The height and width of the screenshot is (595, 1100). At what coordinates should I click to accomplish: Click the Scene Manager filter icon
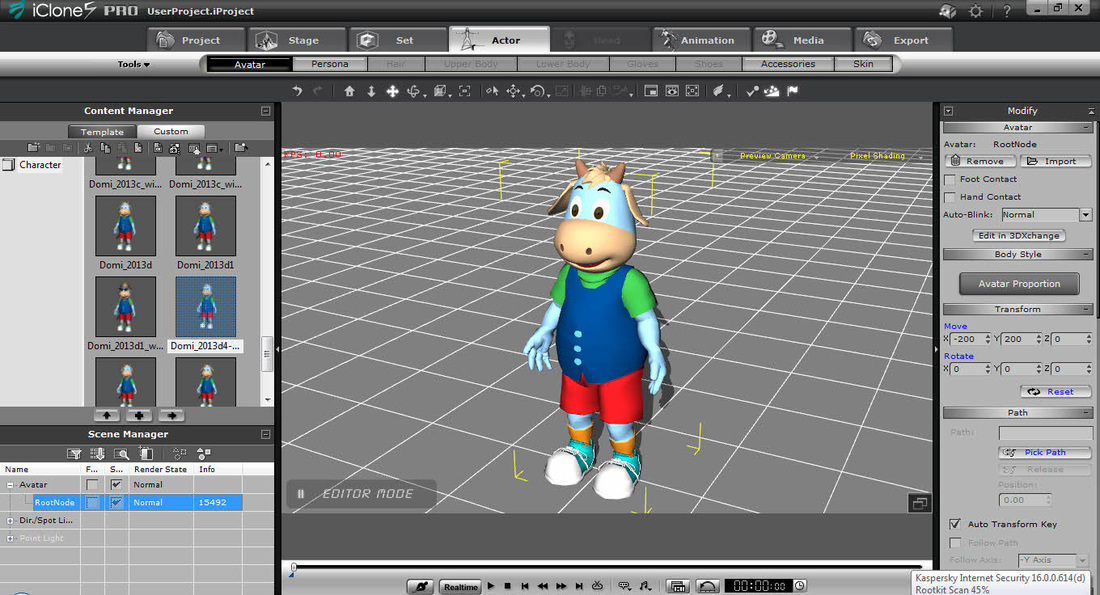[74, 454]
